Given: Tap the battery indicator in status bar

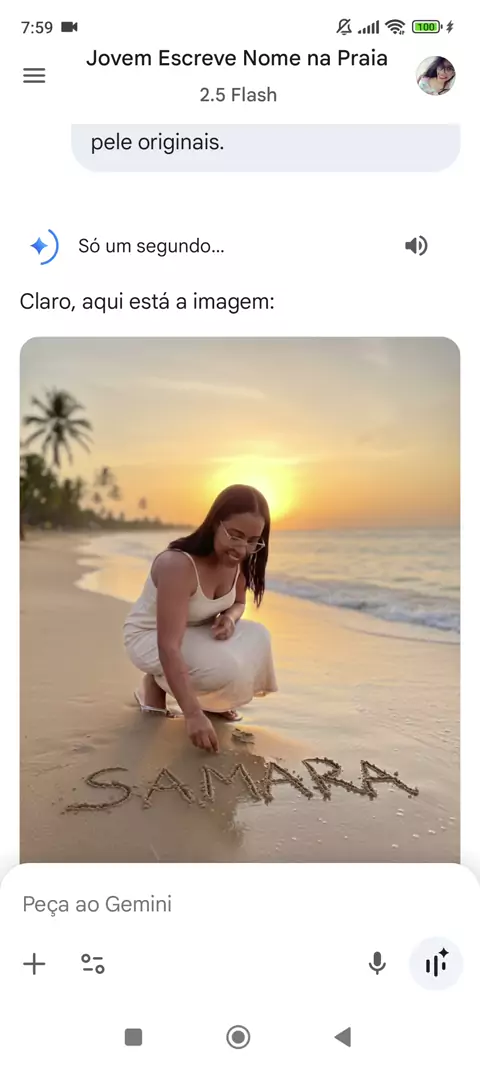Looking at the screenshot, I should pos(427,27).
